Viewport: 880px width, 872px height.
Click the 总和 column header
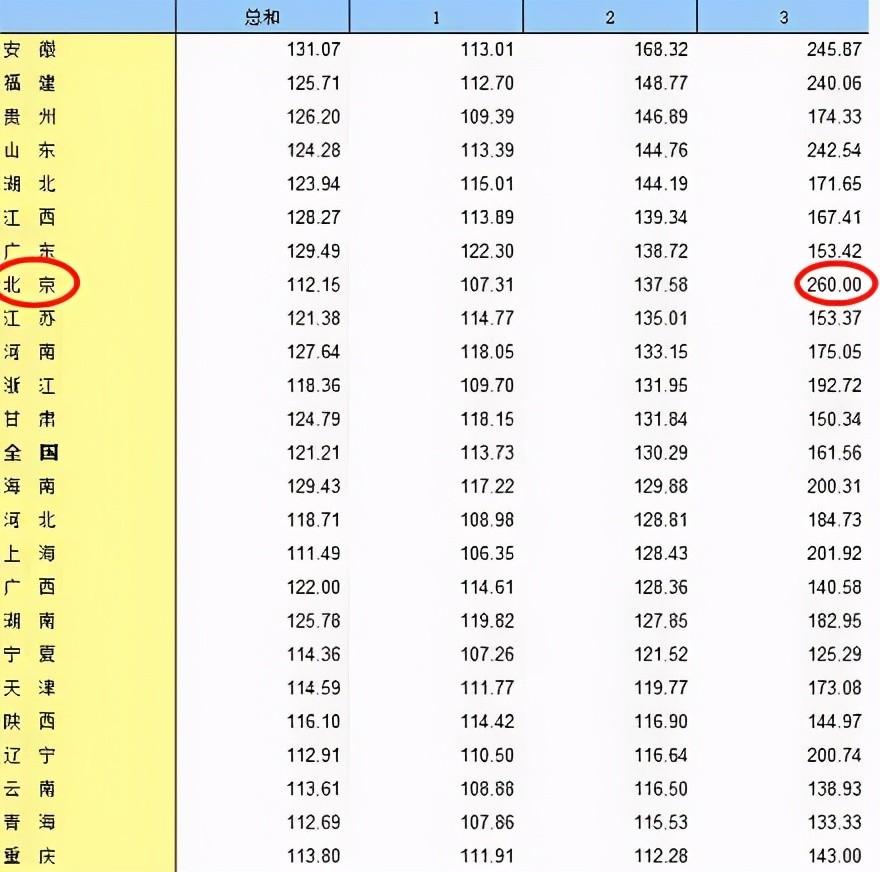point(262,17)
